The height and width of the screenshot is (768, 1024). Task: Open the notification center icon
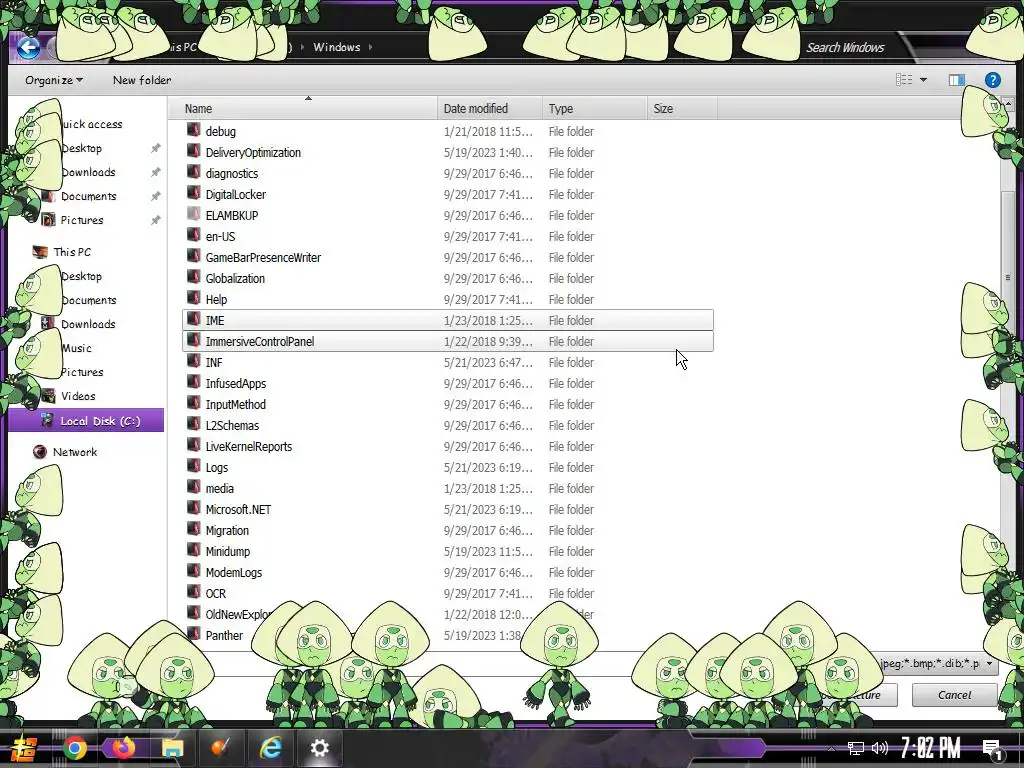pyautogui.click(x=993, y=749)
